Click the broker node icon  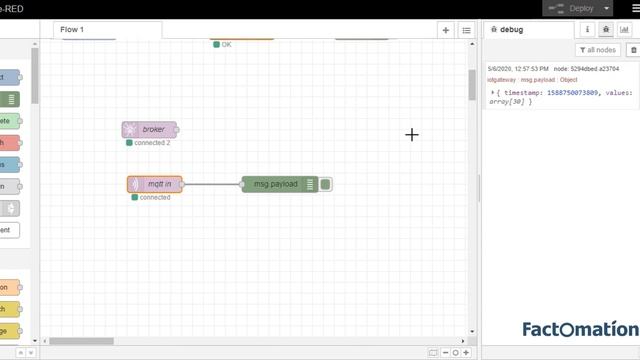130,130
